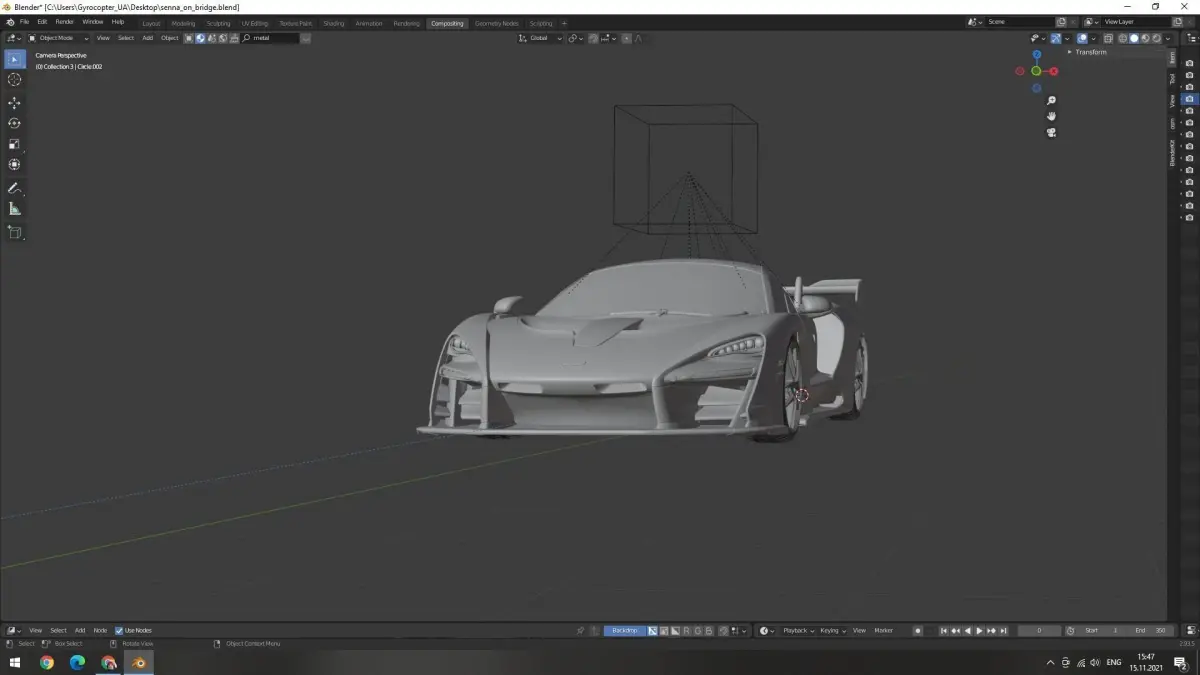Viewport: 1200px width, 675px height.
Task: Uncheck the Use Nodes checkbox
Action: click(119, 631)
